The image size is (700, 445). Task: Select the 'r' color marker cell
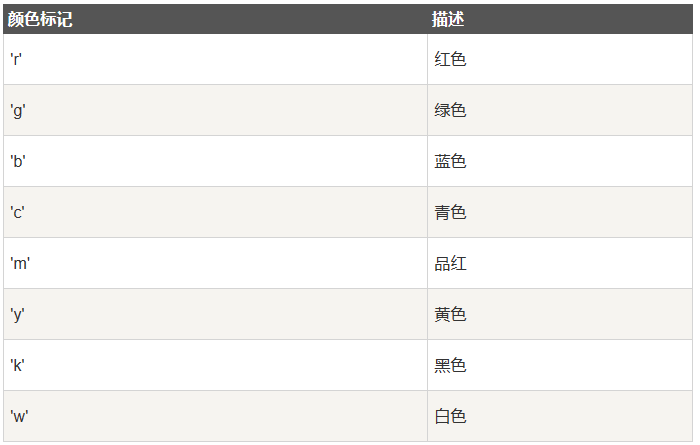click(x=17, y=60)
